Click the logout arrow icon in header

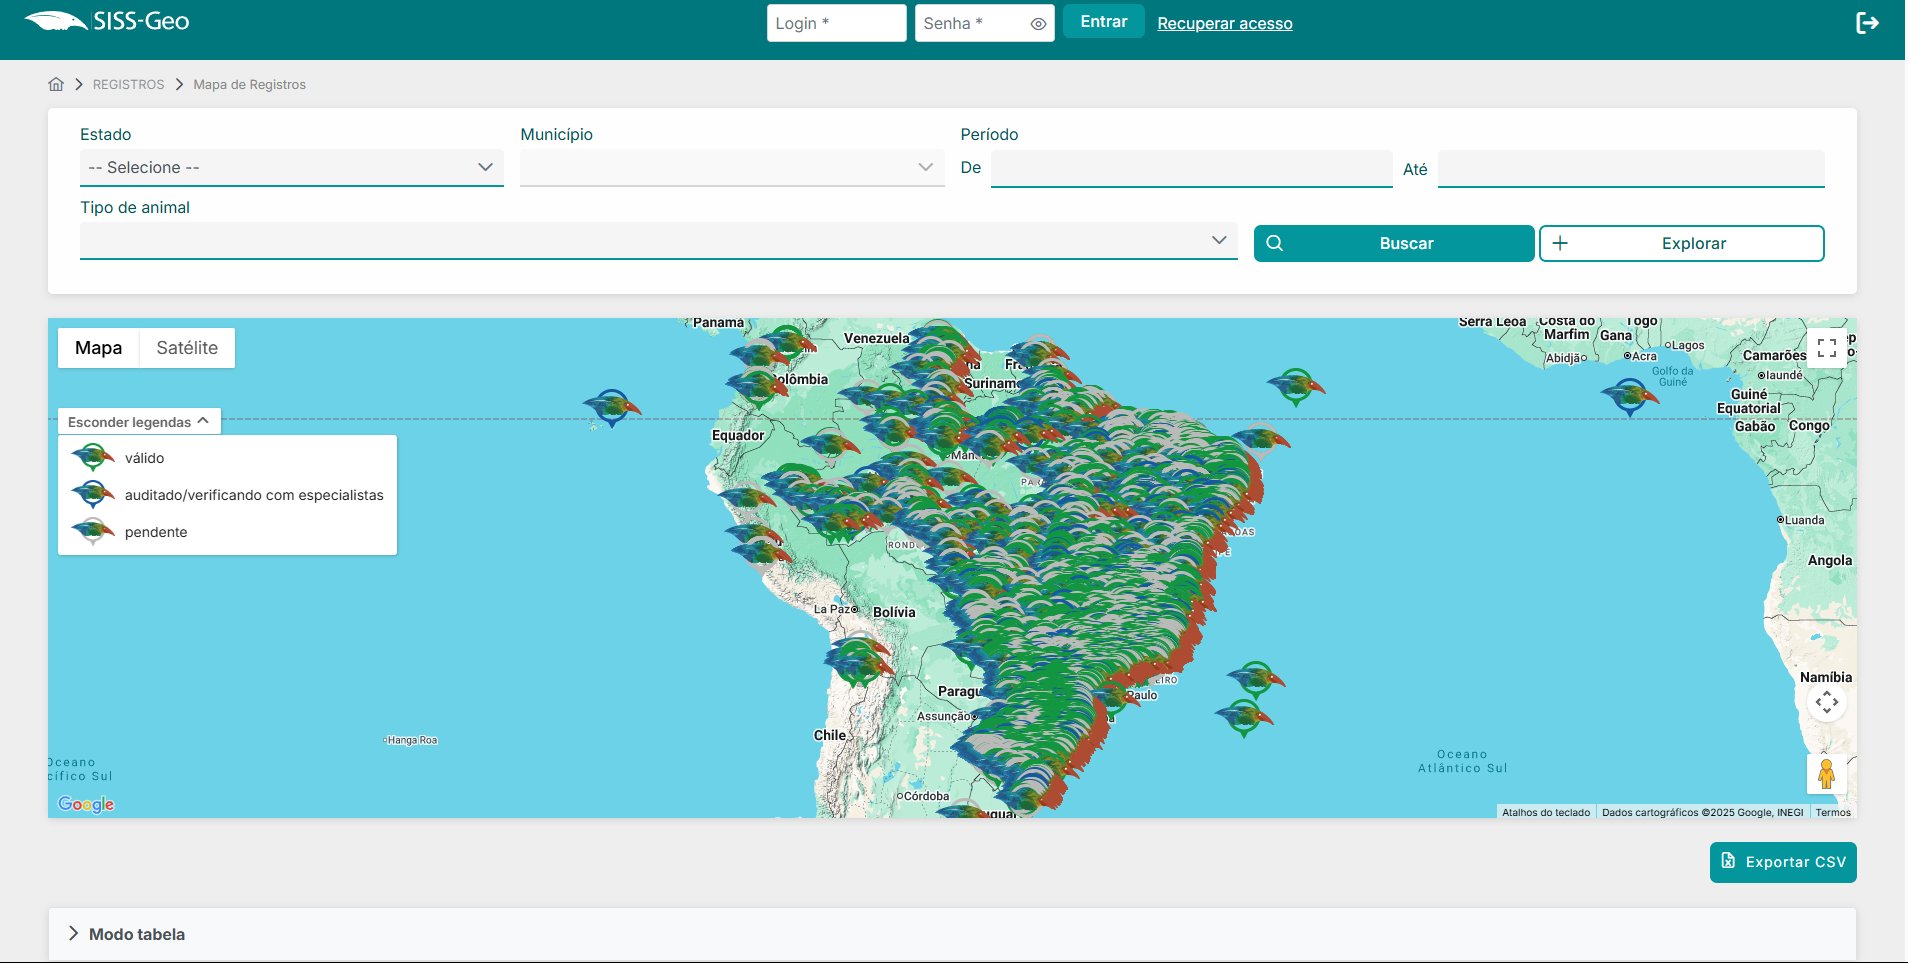[1866, 23]
